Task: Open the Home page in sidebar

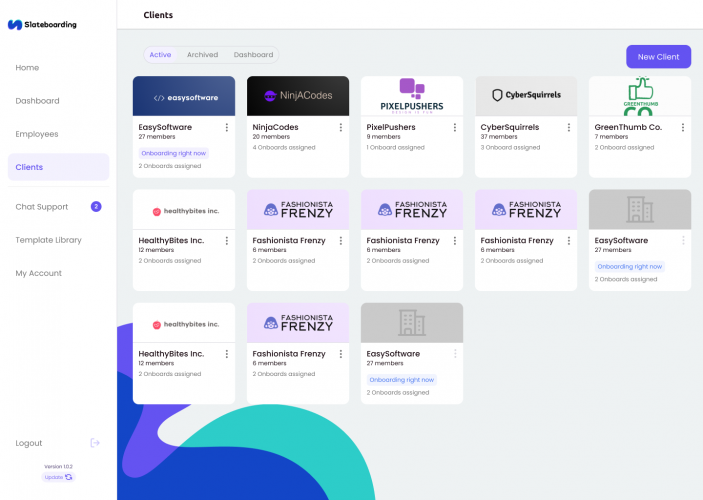Action: pos(27,68)
